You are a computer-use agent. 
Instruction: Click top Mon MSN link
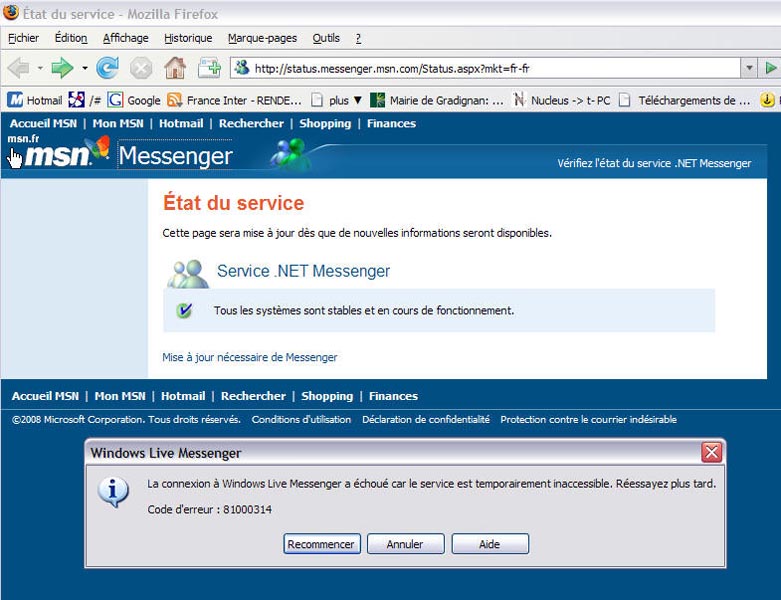point(118,123)
